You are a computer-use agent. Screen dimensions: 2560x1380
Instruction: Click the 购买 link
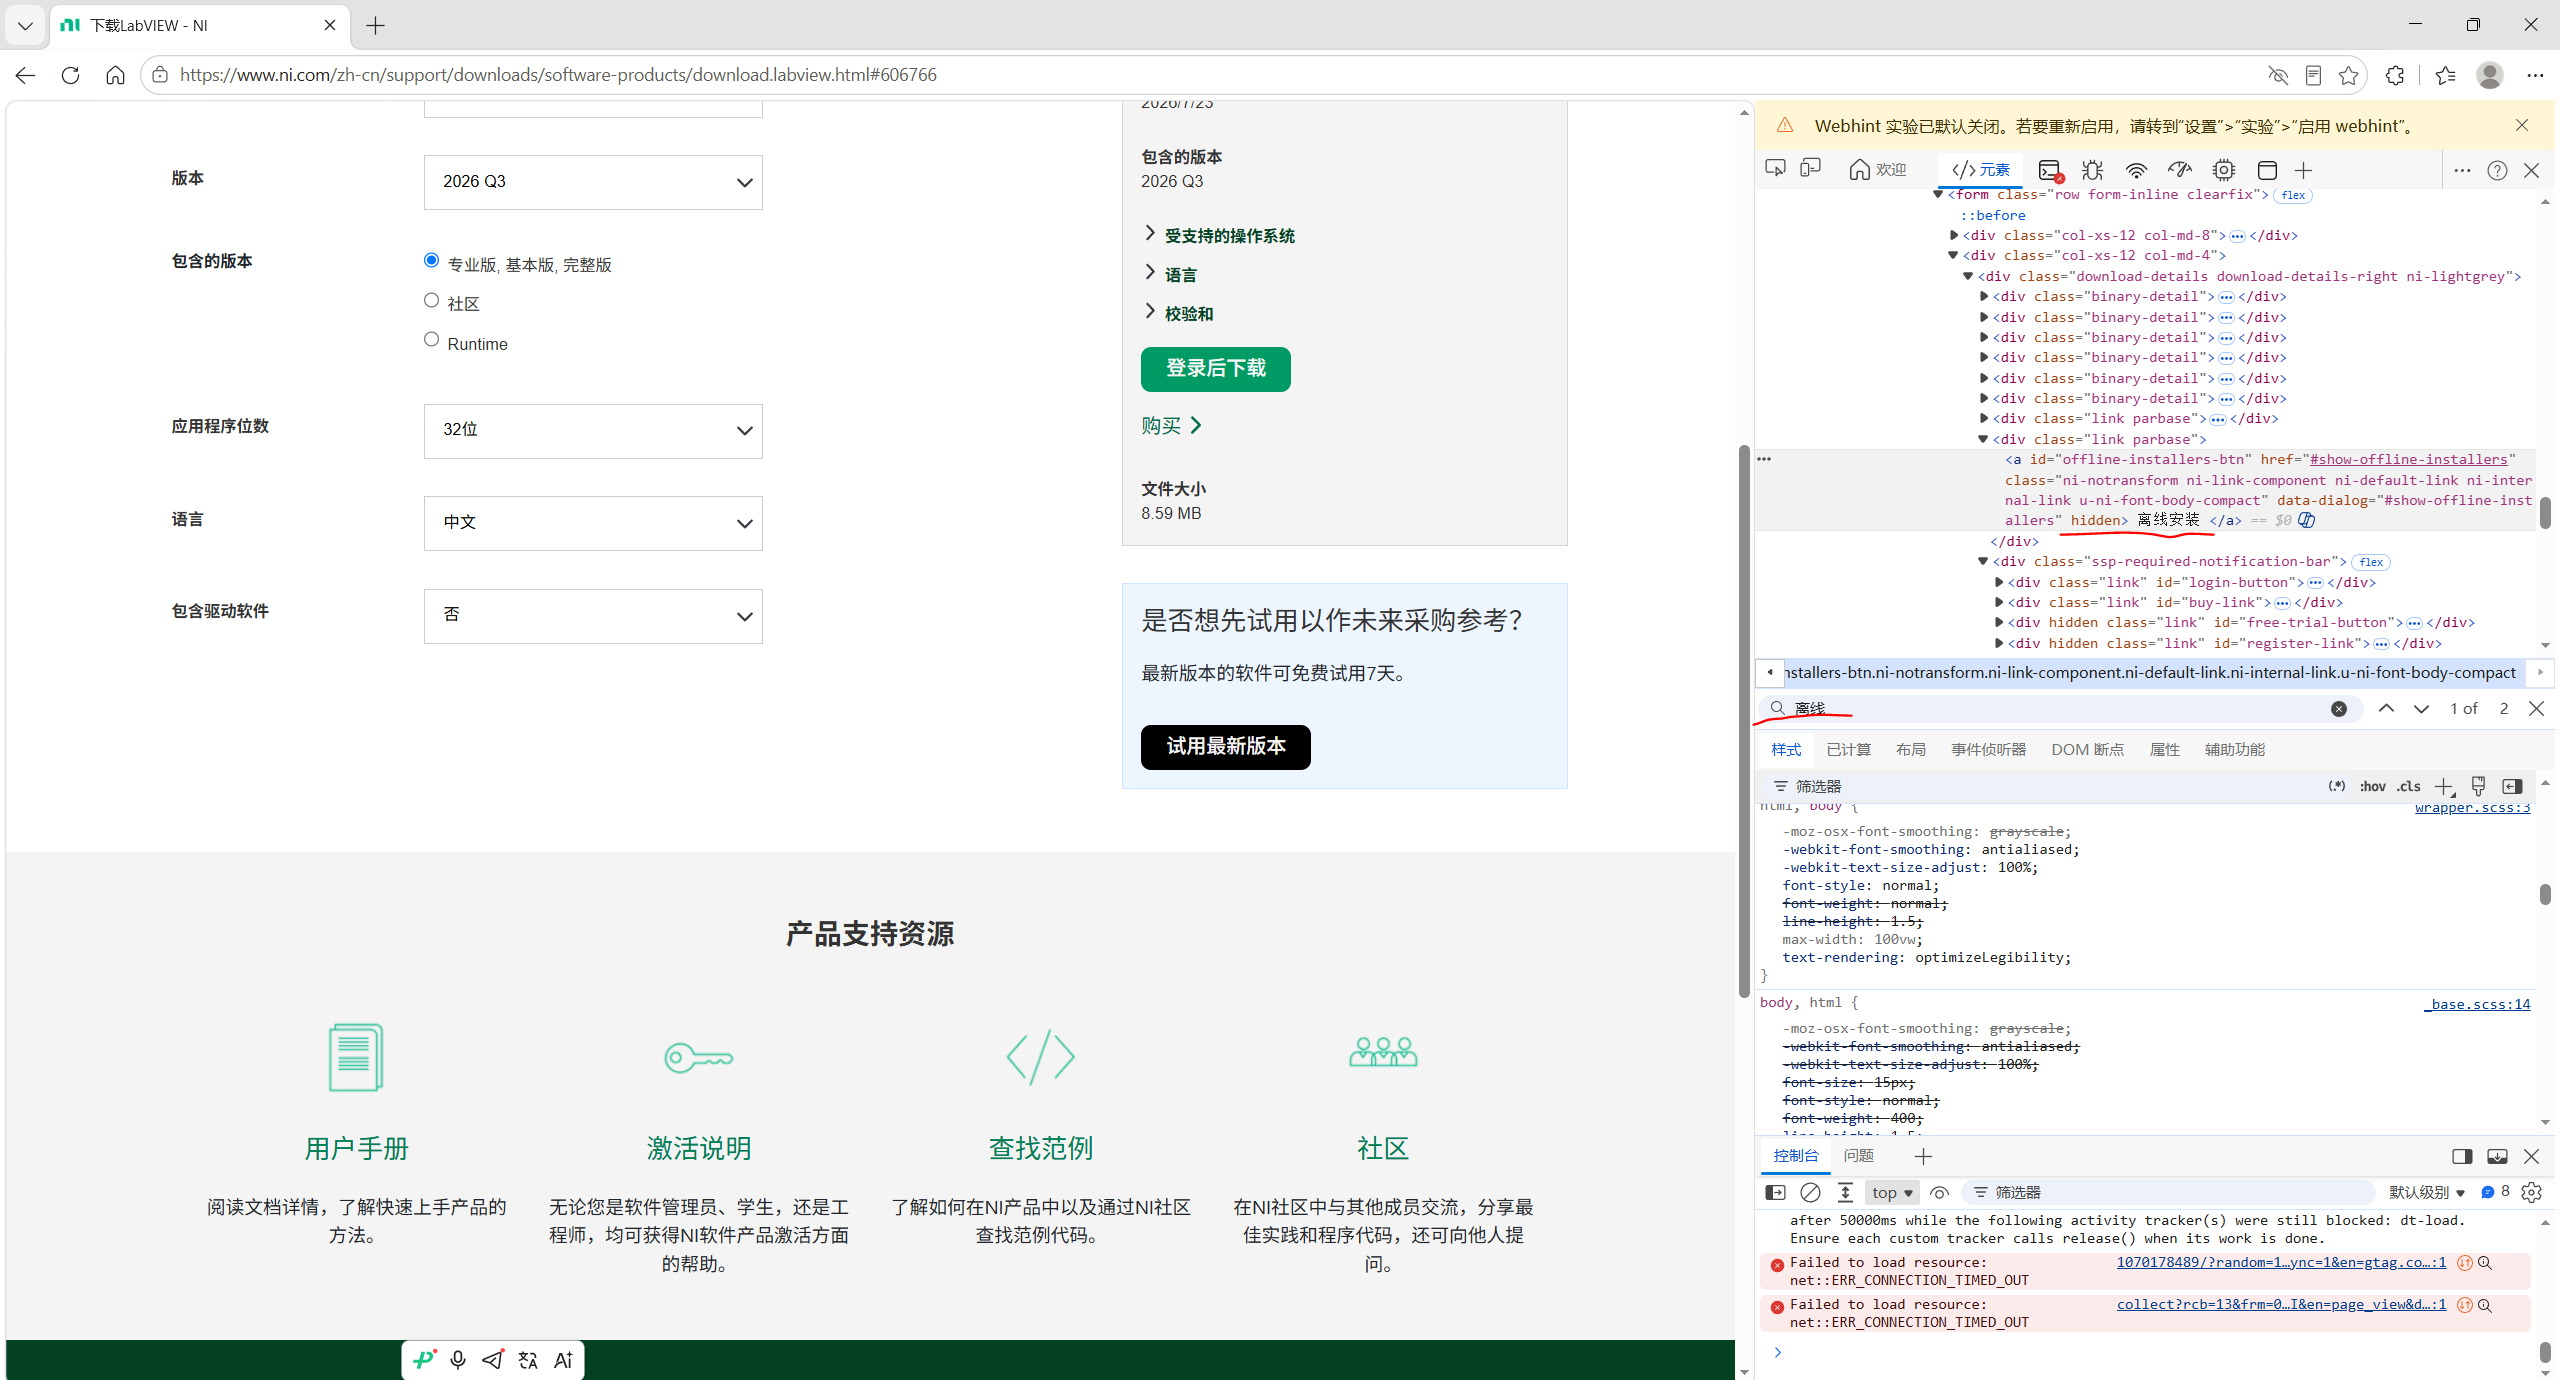pyautogui.click(x=1171, y=426)
